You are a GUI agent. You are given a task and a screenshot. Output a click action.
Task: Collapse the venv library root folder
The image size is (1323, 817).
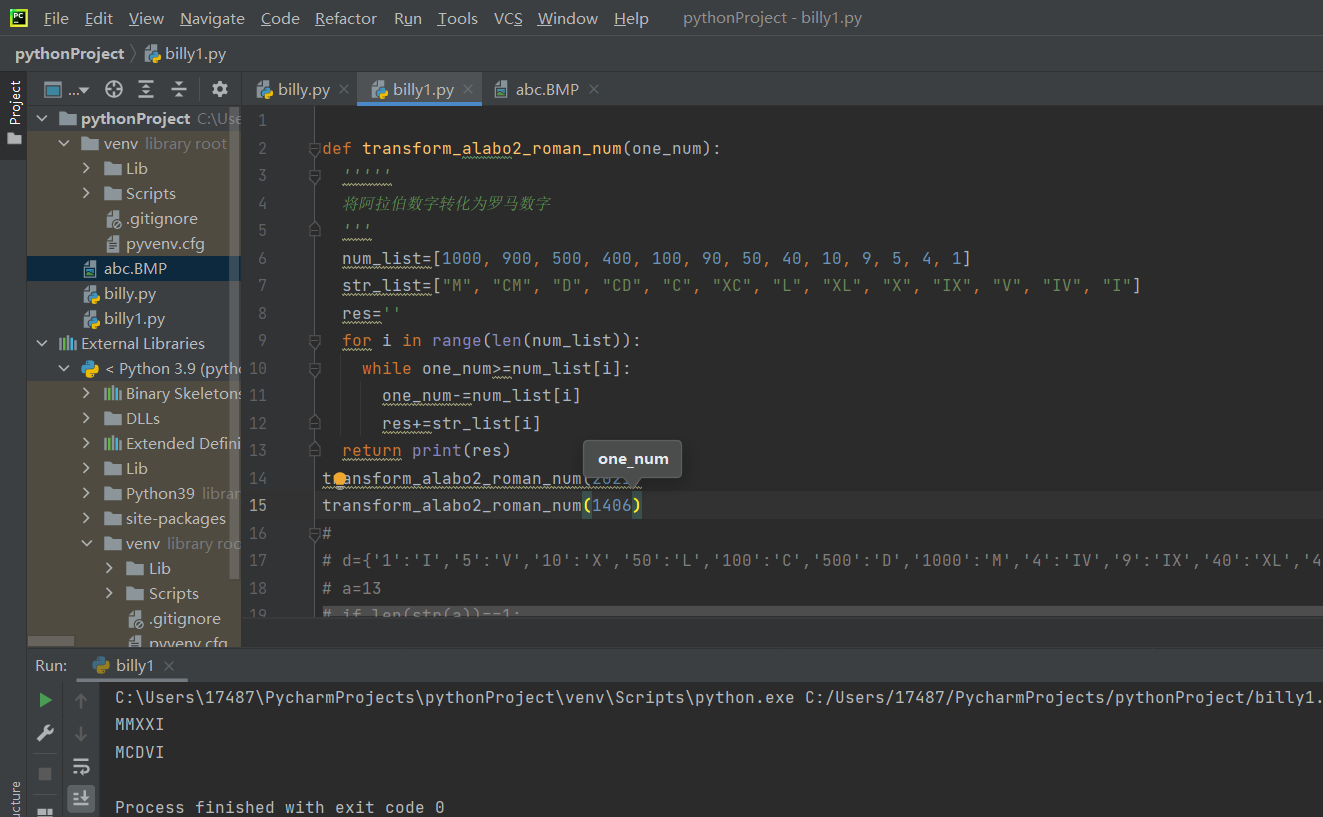coord(64,143)
